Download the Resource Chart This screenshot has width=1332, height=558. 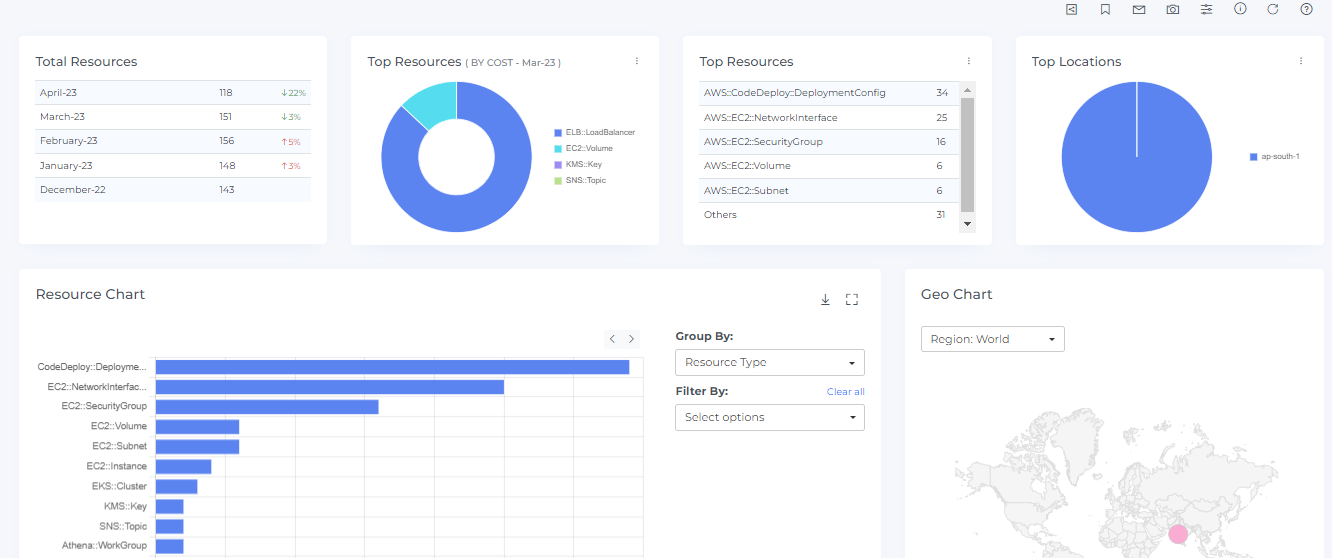[825, 299]
